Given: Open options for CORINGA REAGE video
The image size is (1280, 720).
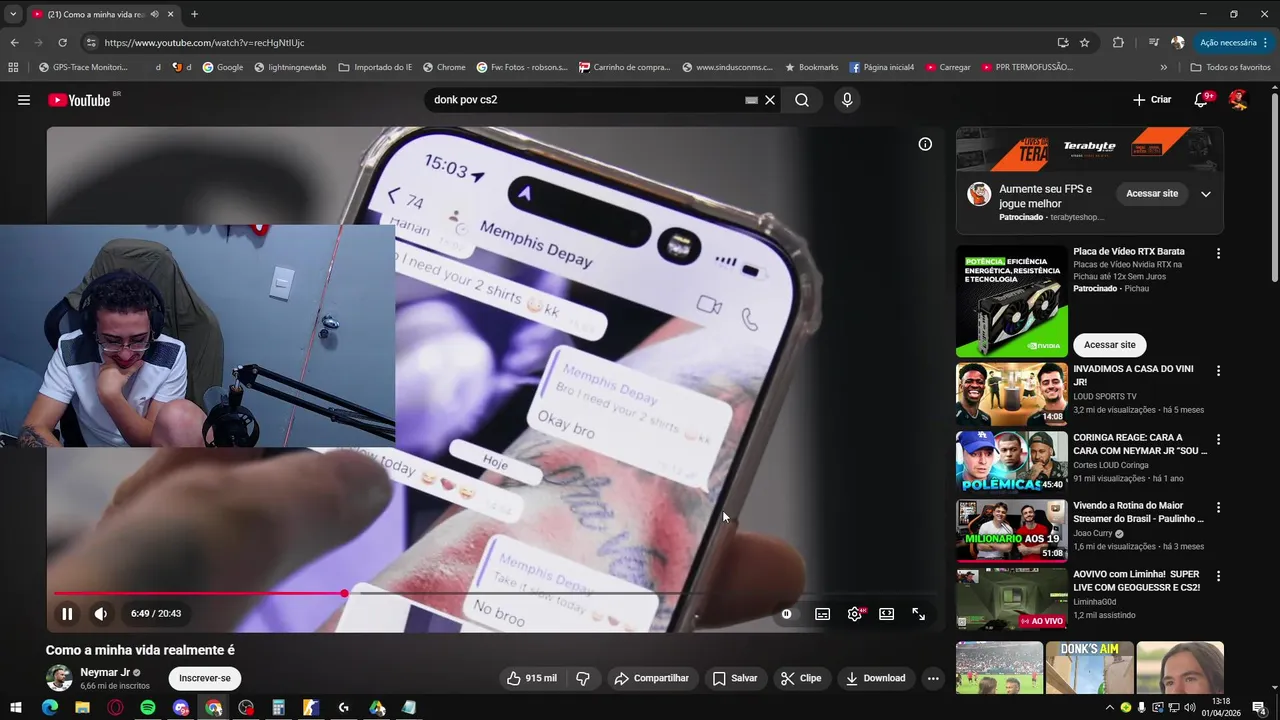Looking at the screenshot, I should coord(1218,440).
